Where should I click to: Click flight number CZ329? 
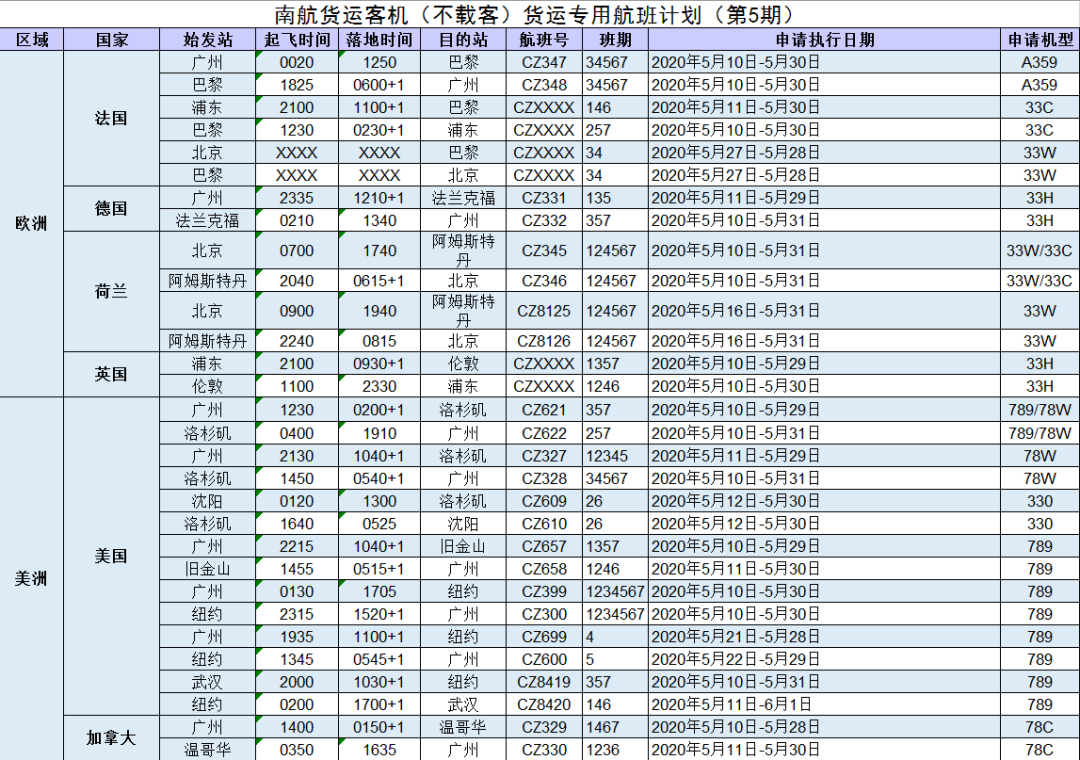[544, 727]
